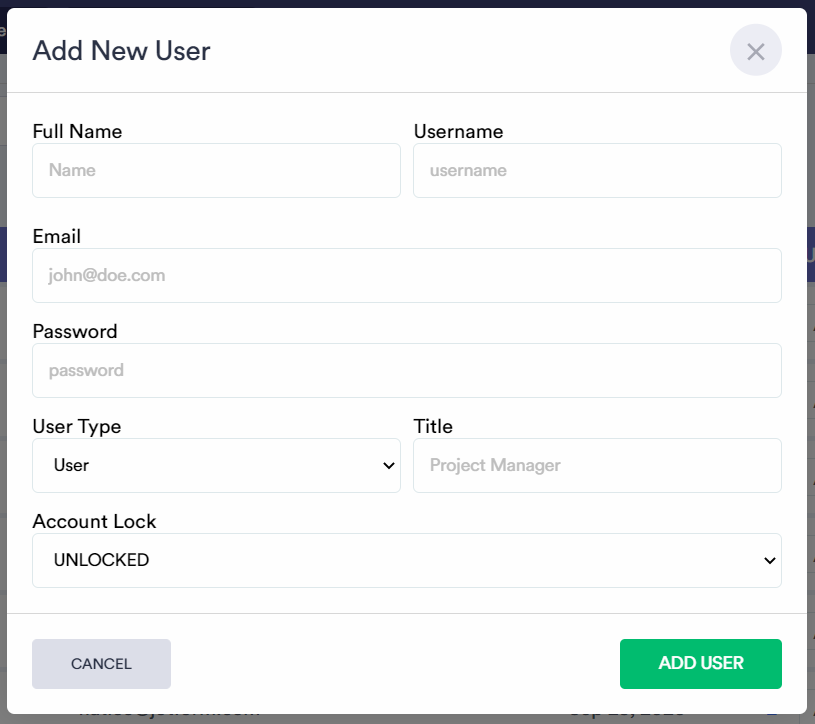Select the Email input box
The width and height of the screenshot is (815, 724).
pyautogui.click(x=407, y=275)
